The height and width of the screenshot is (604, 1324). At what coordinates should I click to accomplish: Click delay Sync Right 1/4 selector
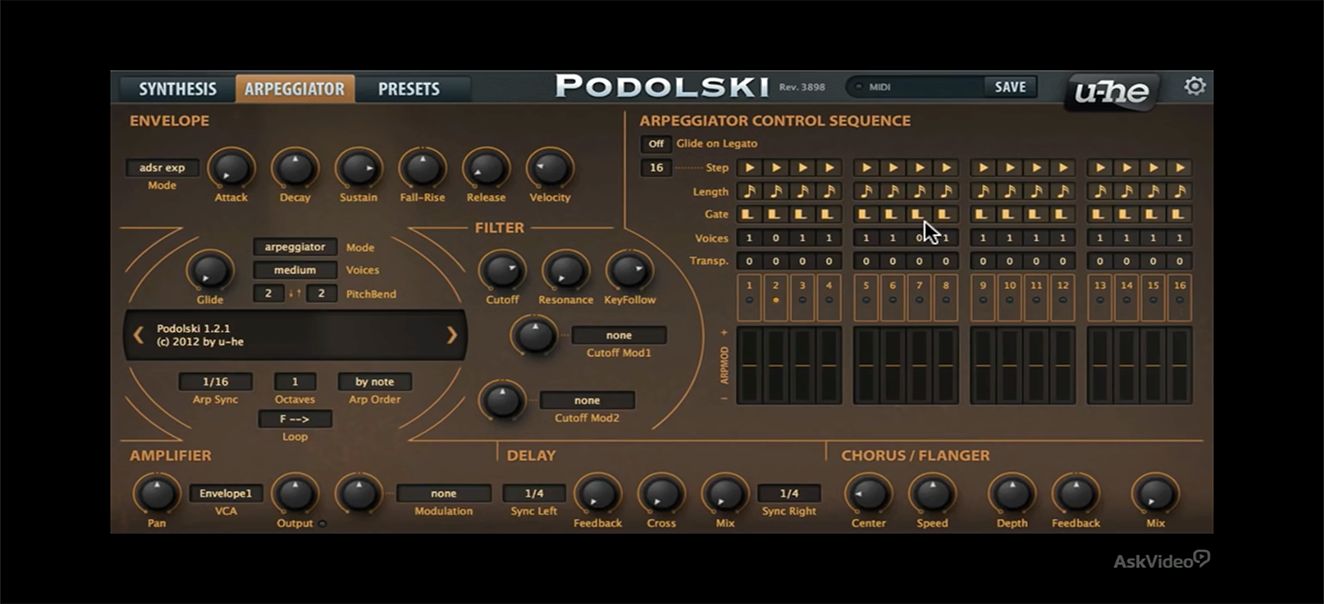(789, 494)
